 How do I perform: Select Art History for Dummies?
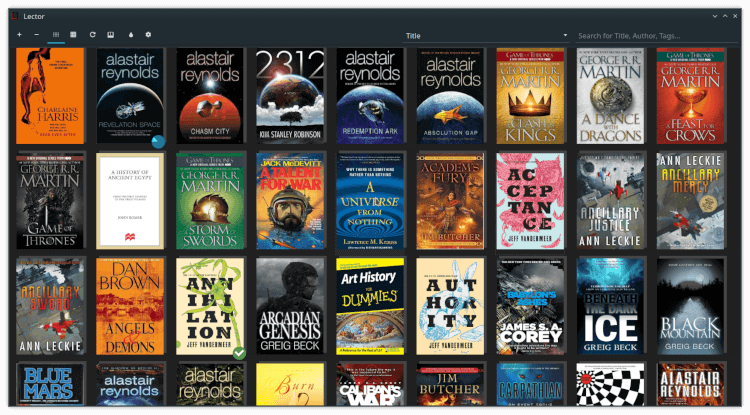[370, 306]
